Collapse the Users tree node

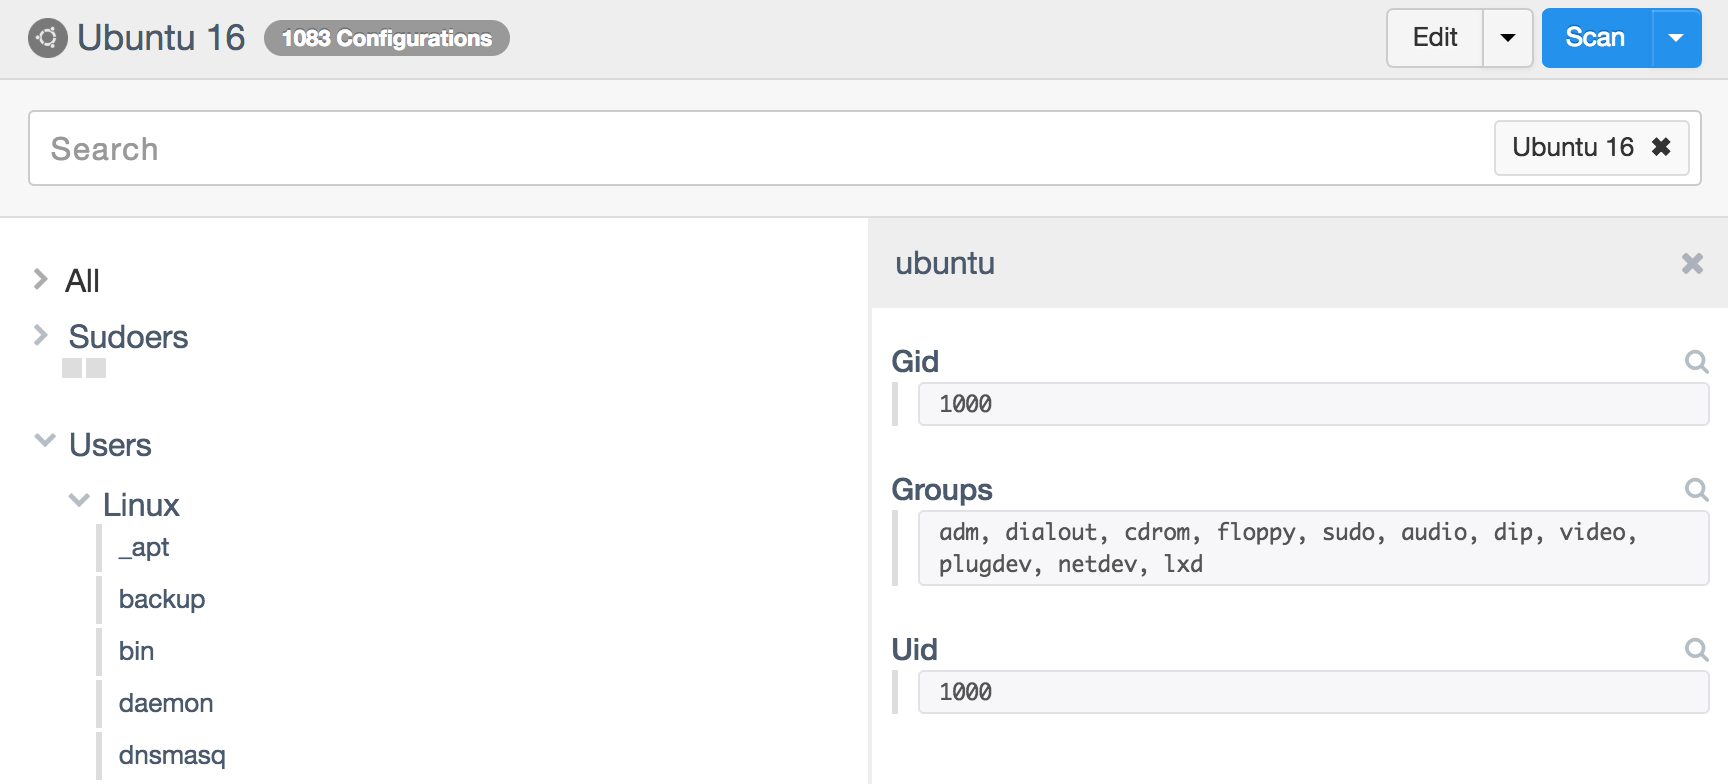tap(45, 440)
